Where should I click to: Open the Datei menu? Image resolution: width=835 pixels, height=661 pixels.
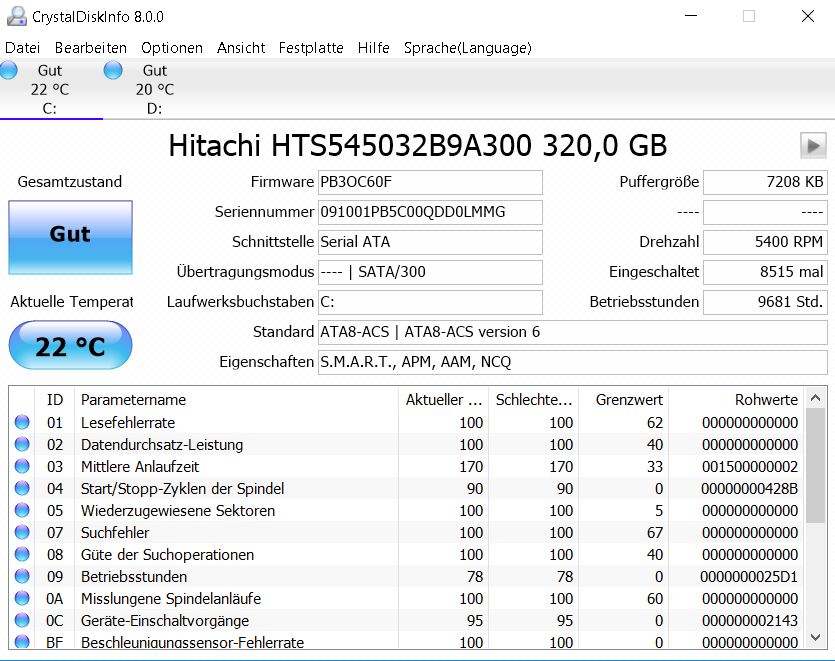pyautogui.click(x=22, y=48)
